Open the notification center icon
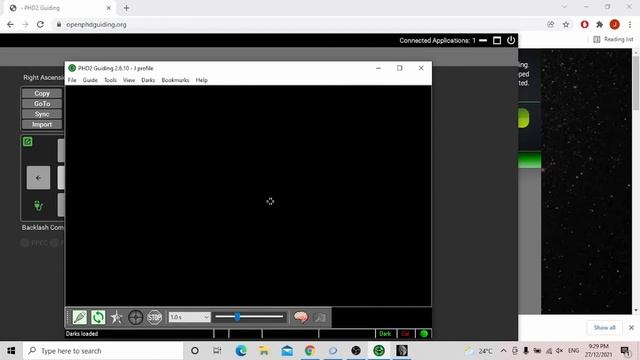This screenshot has width=640, height=360. [625, 351]
